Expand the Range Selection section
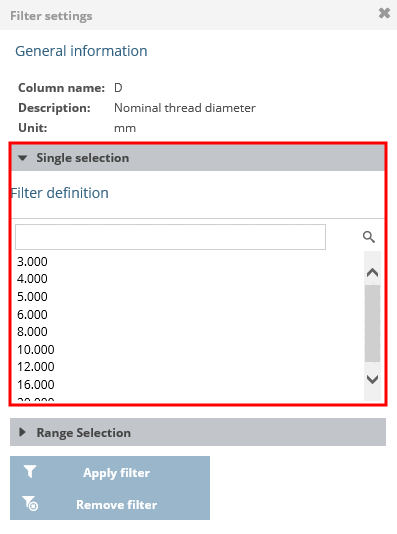Image resolution: width=397 pixels, height=534 pixels. coord(198,432)
